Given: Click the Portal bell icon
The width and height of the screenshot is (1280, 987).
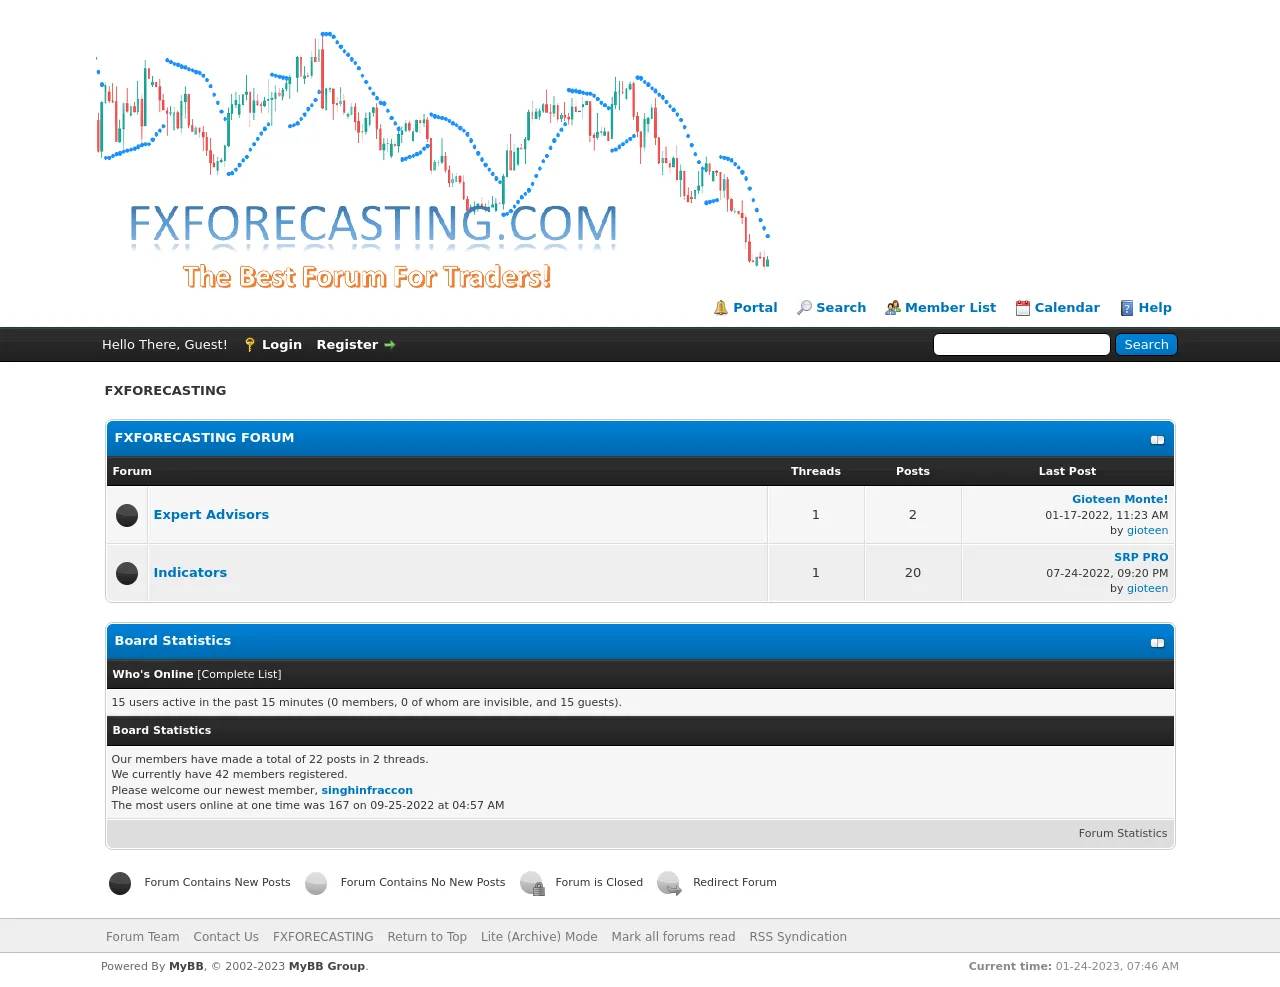Looking at the screenshot, I should [x=721, y=308].
